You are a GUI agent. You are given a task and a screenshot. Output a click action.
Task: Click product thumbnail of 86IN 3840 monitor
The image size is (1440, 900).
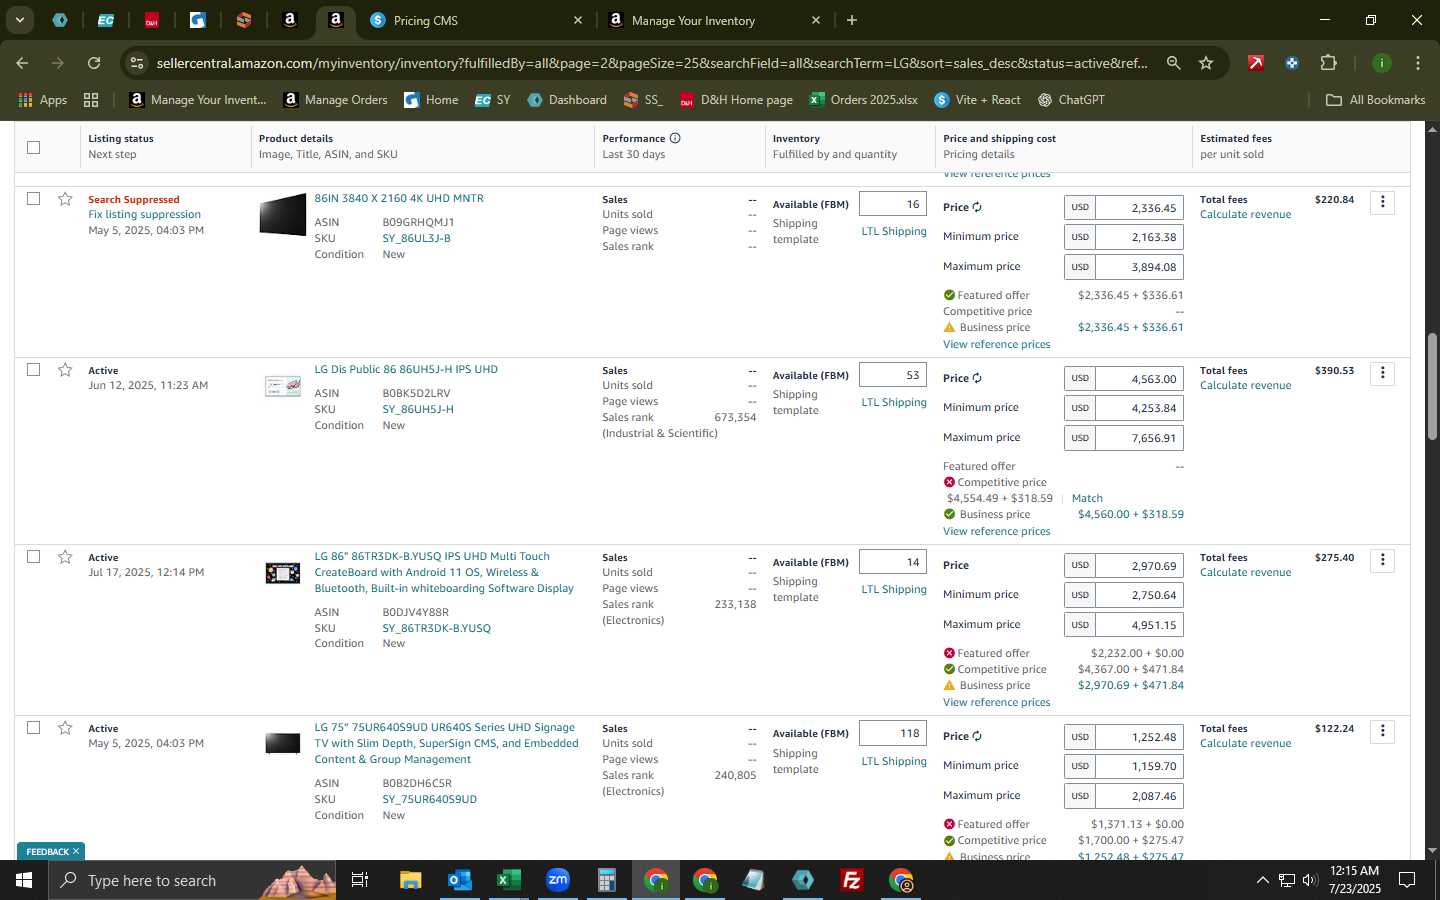(282, 214)
